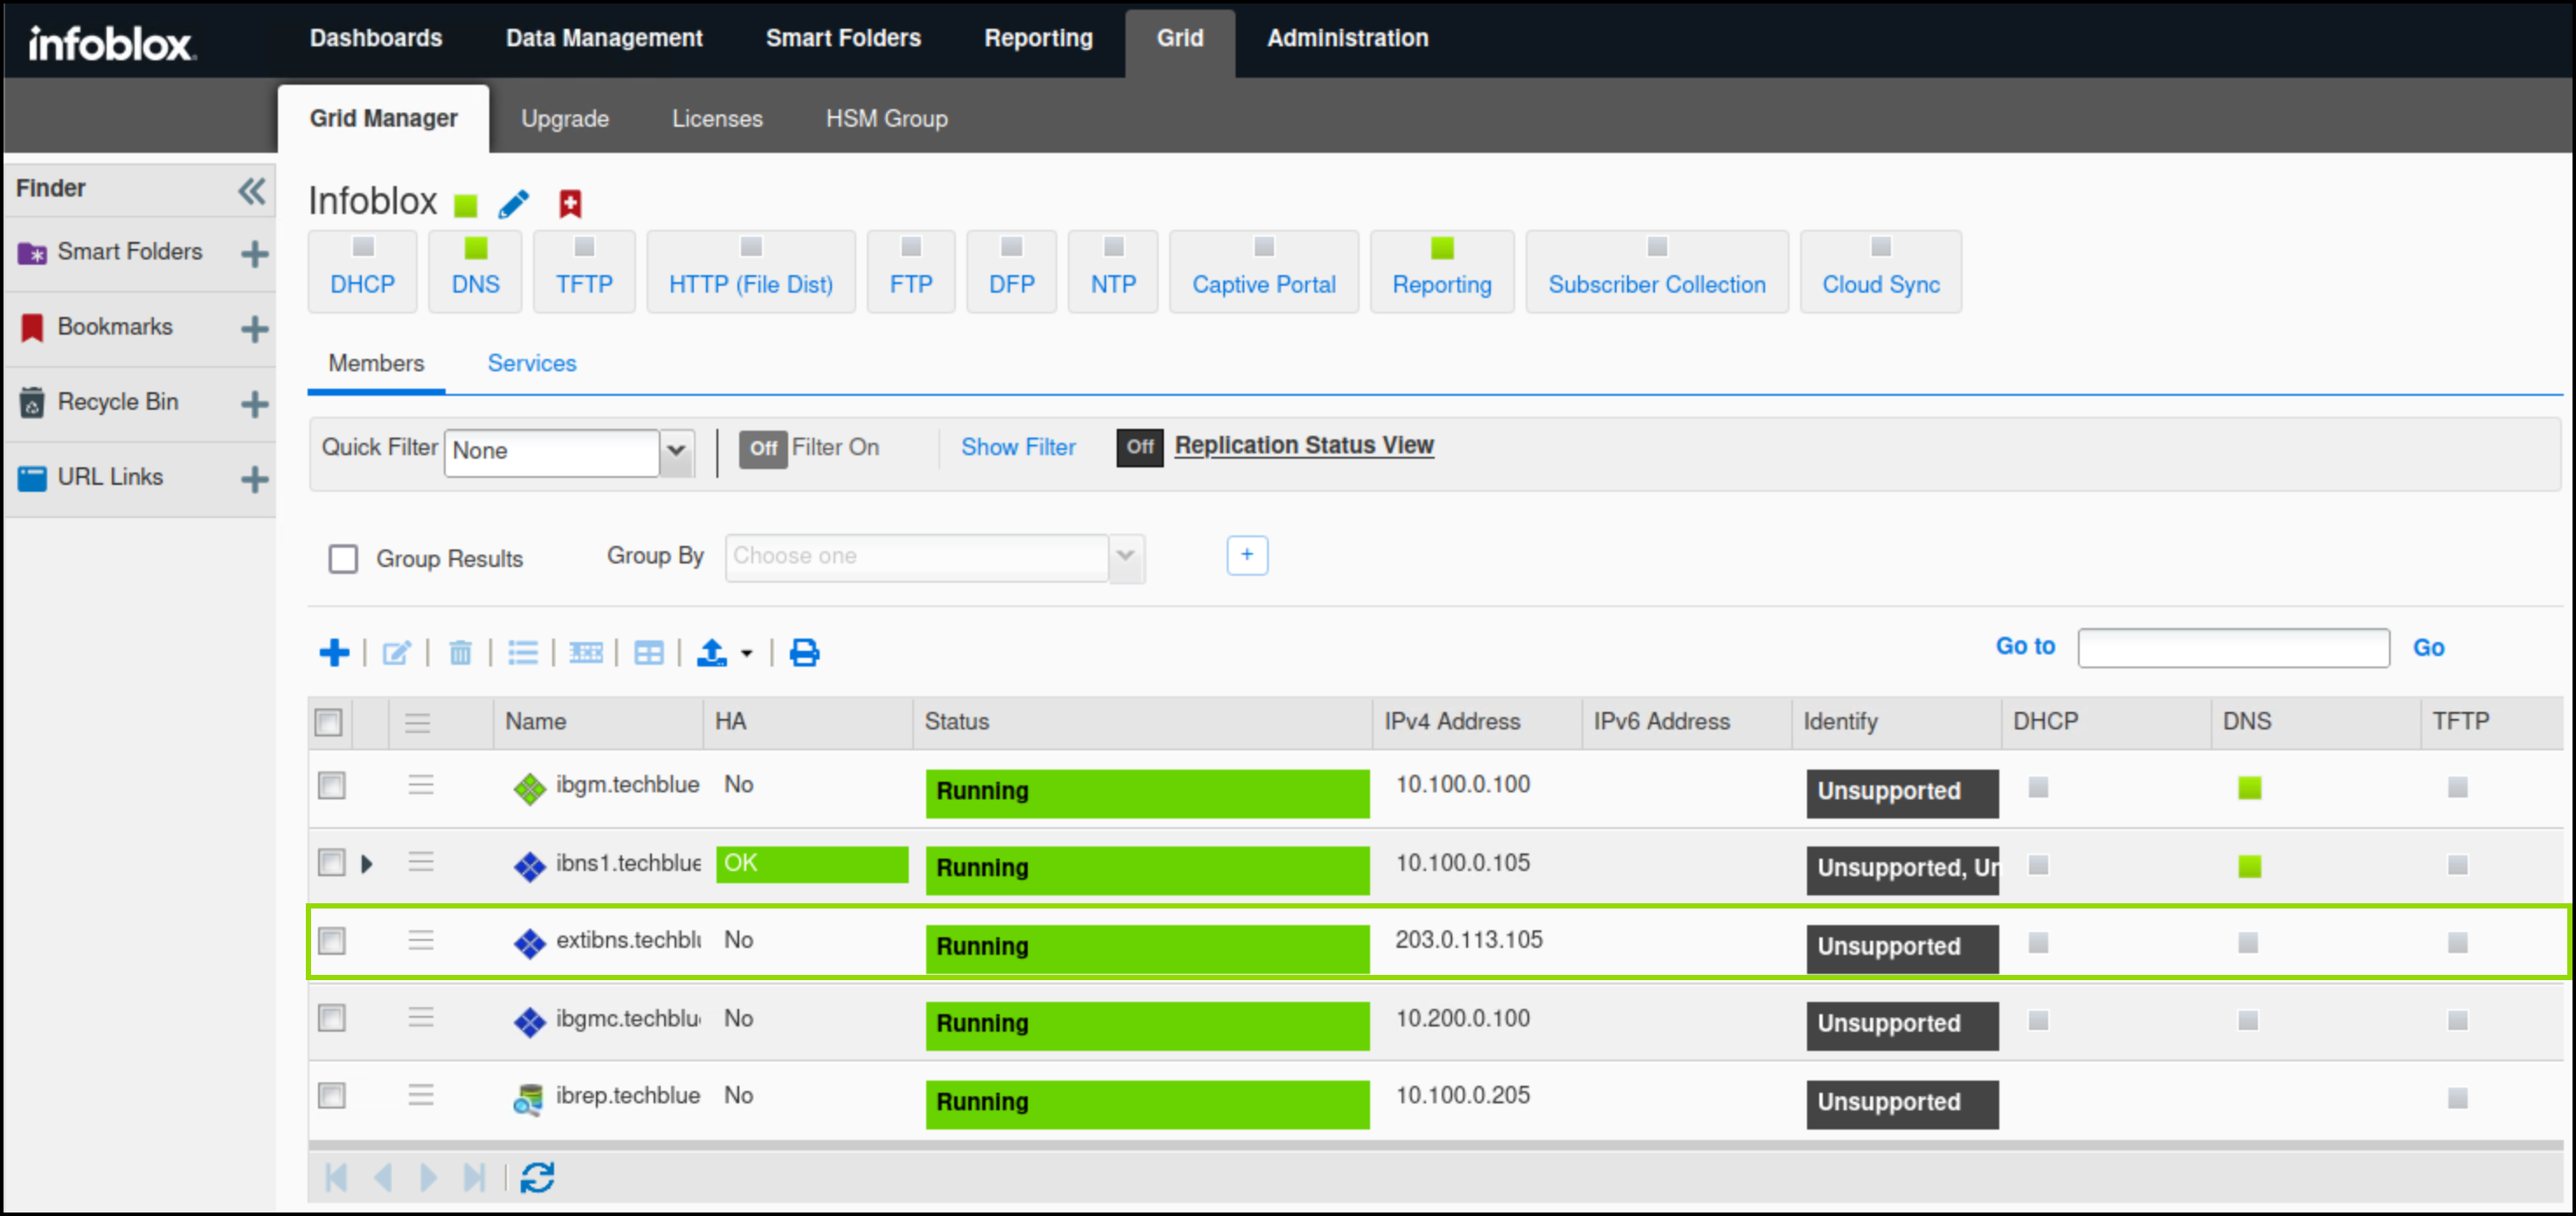This screenshot has height=1216, width=2576.
Task: Toggle the Filter On switch
Action: pyautogui.click(x=763, y=448)
